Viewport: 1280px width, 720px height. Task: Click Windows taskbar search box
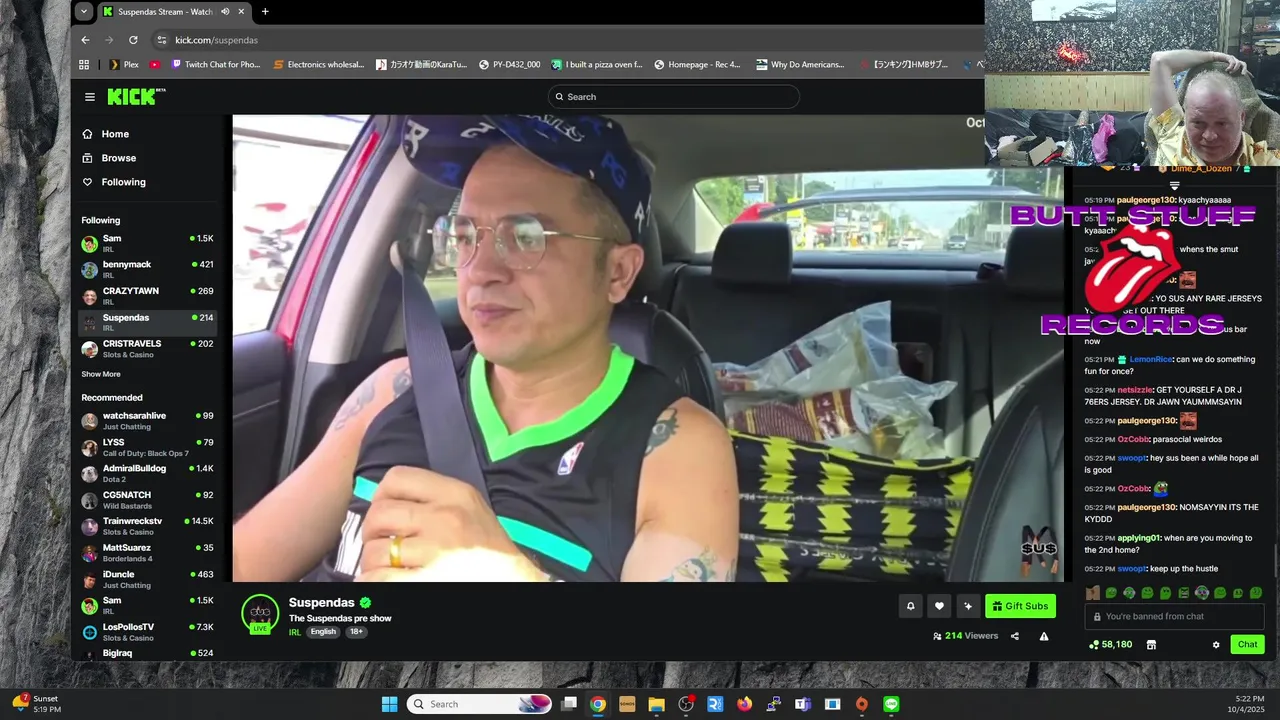coord(480,704)
